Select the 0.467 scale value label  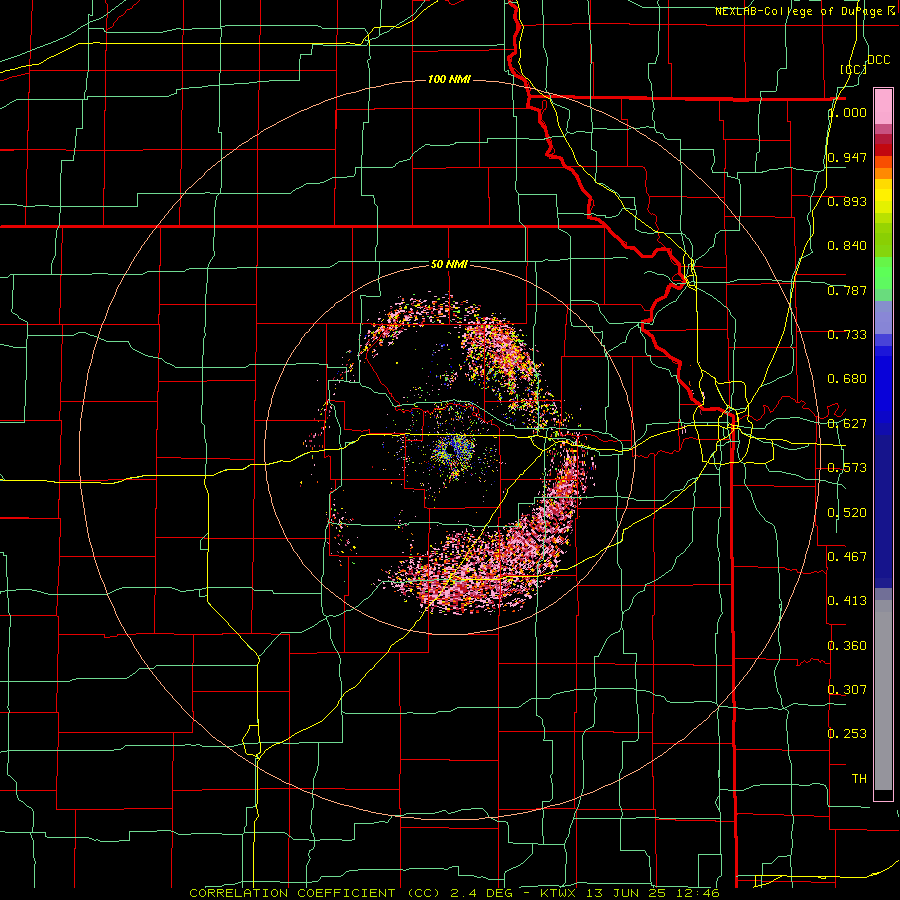[x=847, y=557]
